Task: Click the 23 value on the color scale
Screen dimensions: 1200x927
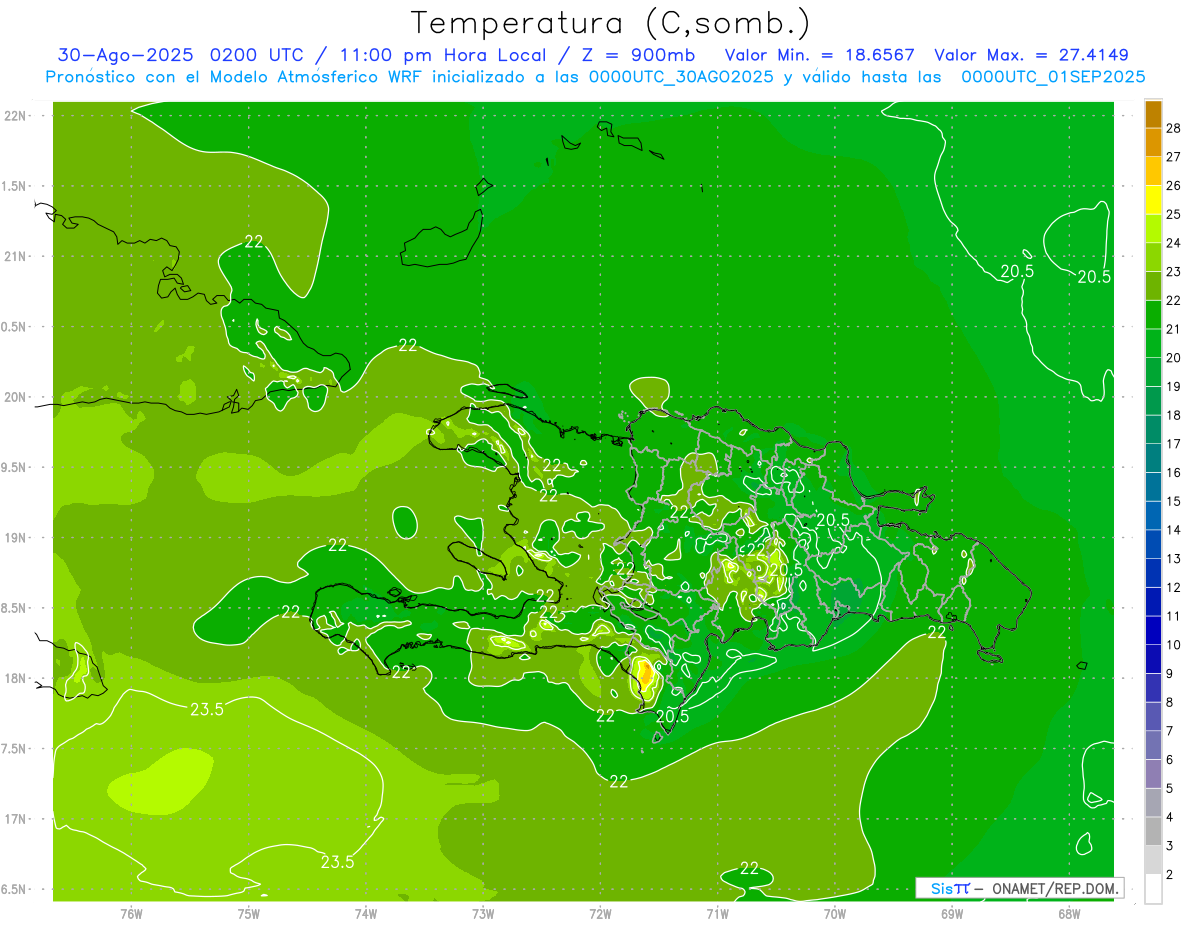Action: (x=1174, y=271)
